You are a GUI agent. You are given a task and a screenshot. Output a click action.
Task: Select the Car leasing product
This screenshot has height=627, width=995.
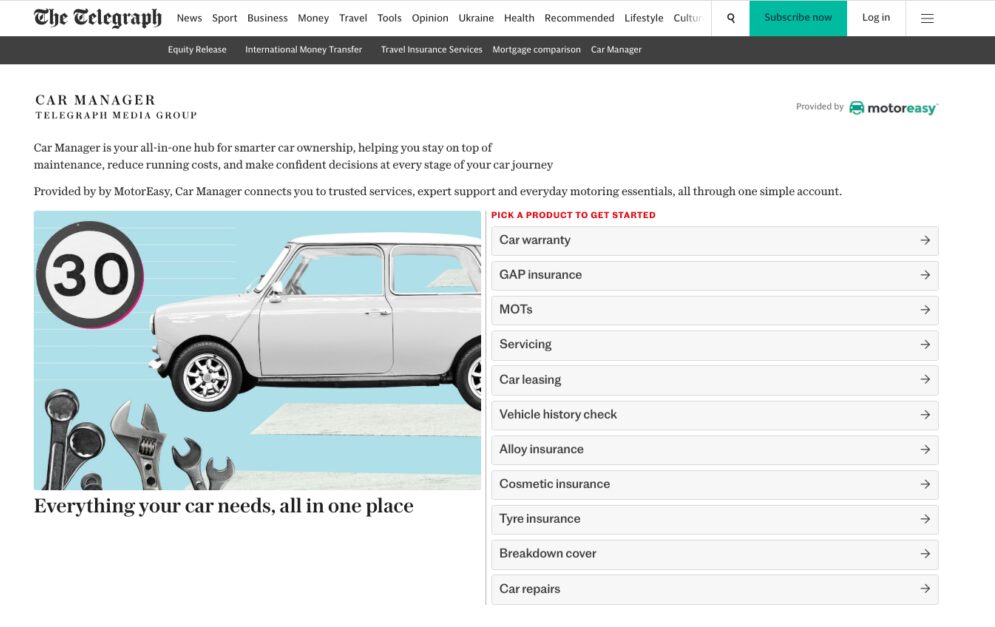pos(715,380)
